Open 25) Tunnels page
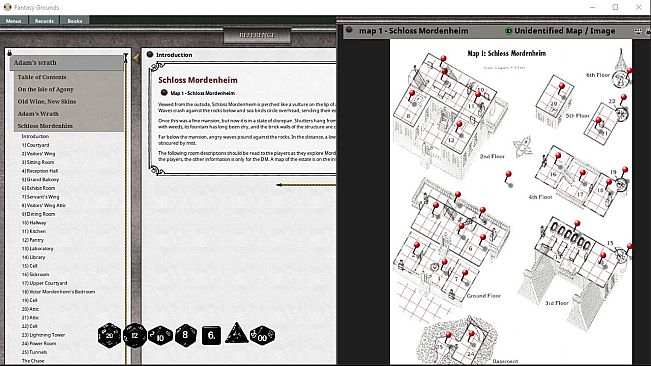 coord(34,352)
